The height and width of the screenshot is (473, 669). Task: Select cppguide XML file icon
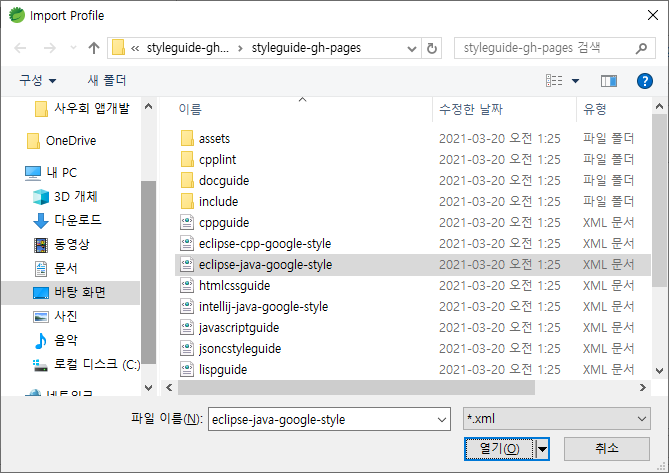click(x=187, y=223)
